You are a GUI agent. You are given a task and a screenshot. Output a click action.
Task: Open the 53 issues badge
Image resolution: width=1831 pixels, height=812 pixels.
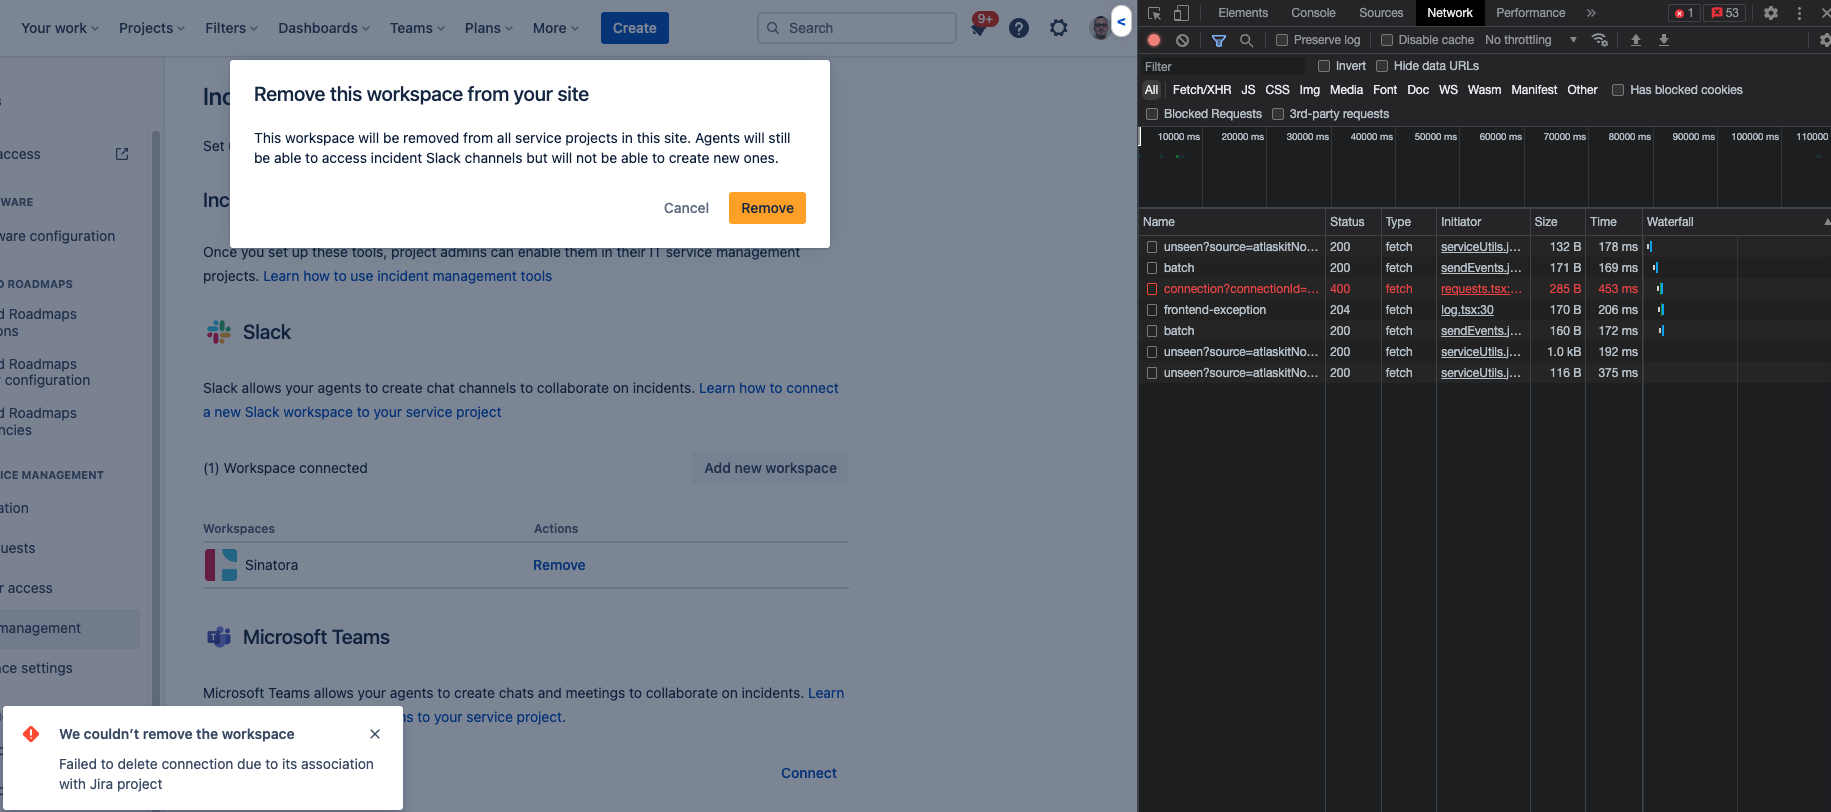point(1725,13)
